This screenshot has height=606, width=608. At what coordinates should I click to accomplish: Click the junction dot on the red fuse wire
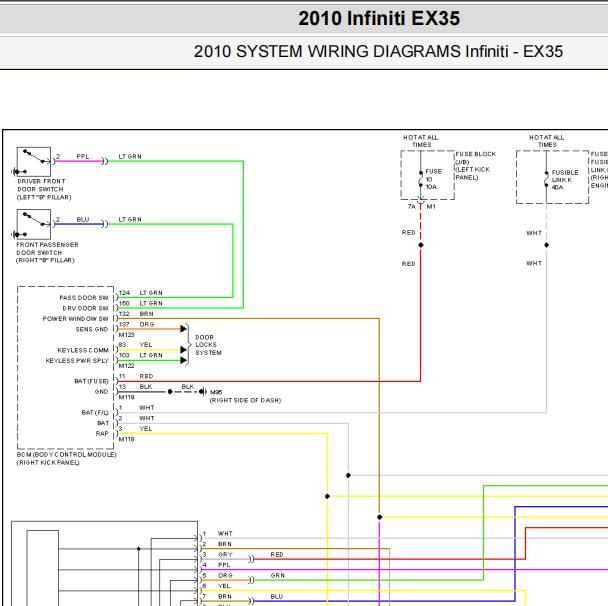pos(421,245)
